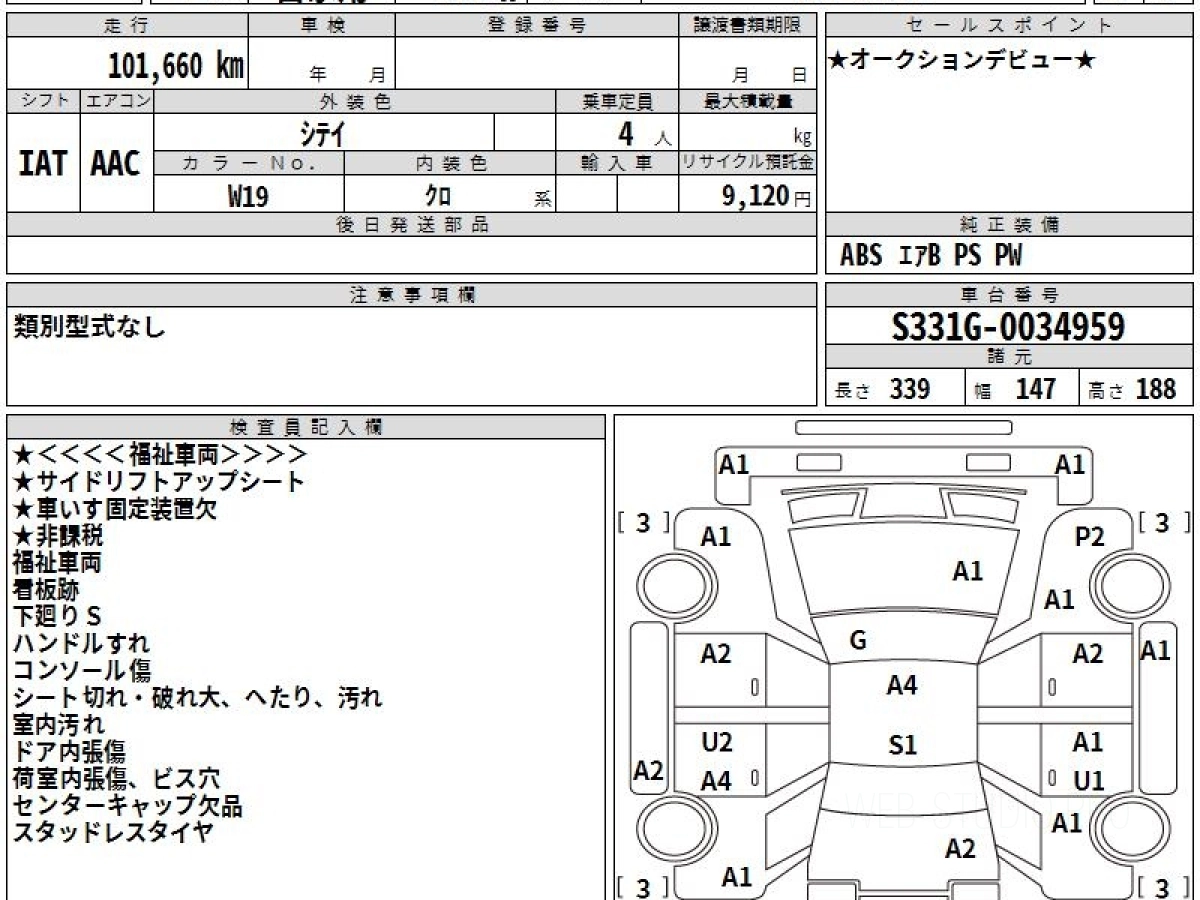Click the A1 mark on the hood panel
The width and height of the screenshot is (1200, 900).
(967, 571)
